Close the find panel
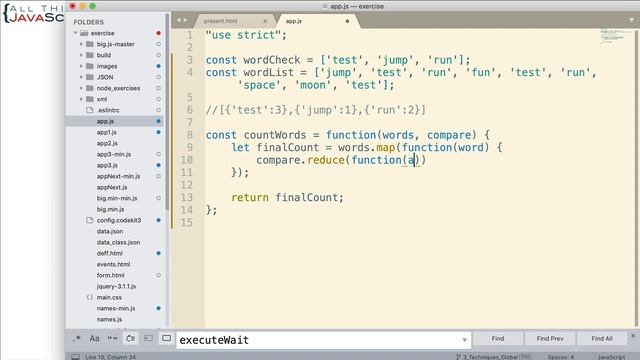Image resolution: width=640 pixels, height=360 pixels. click(633, 336)
